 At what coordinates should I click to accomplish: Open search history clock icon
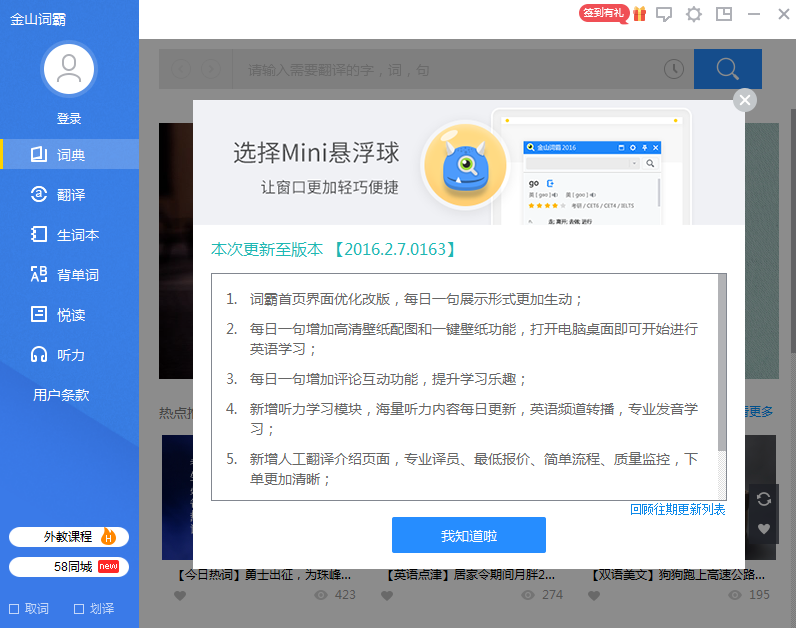coord(674,69)
